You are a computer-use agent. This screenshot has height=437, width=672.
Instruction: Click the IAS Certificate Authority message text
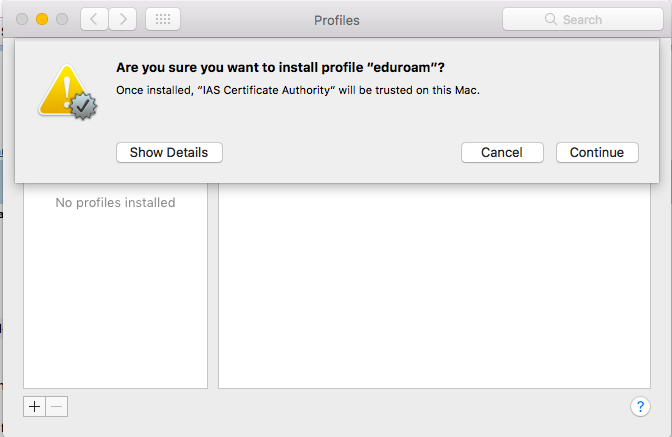coord(298,90)
